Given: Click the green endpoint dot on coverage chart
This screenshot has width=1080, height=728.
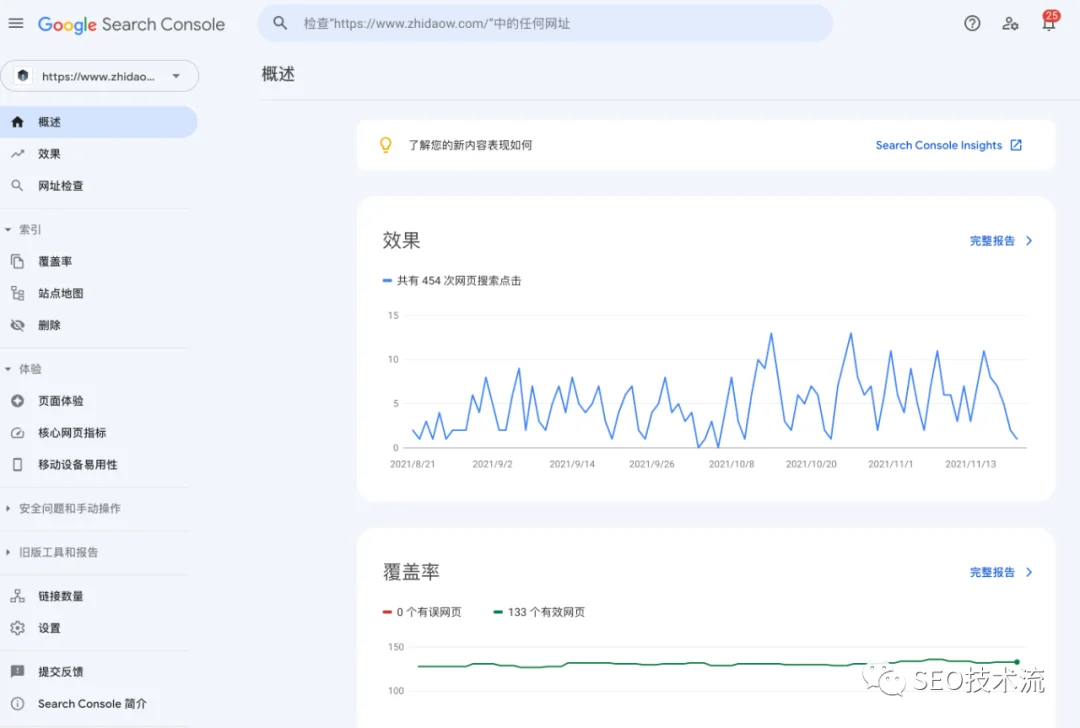Looking at the screenshot, I should pyautogui.click(x=1017, y=662).
